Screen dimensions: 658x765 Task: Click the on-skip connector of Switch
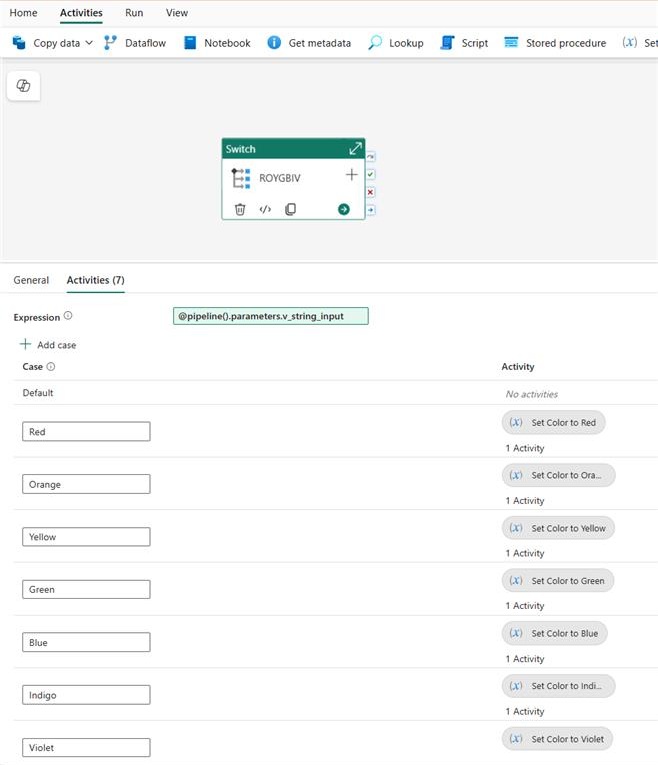pos(371,157)
